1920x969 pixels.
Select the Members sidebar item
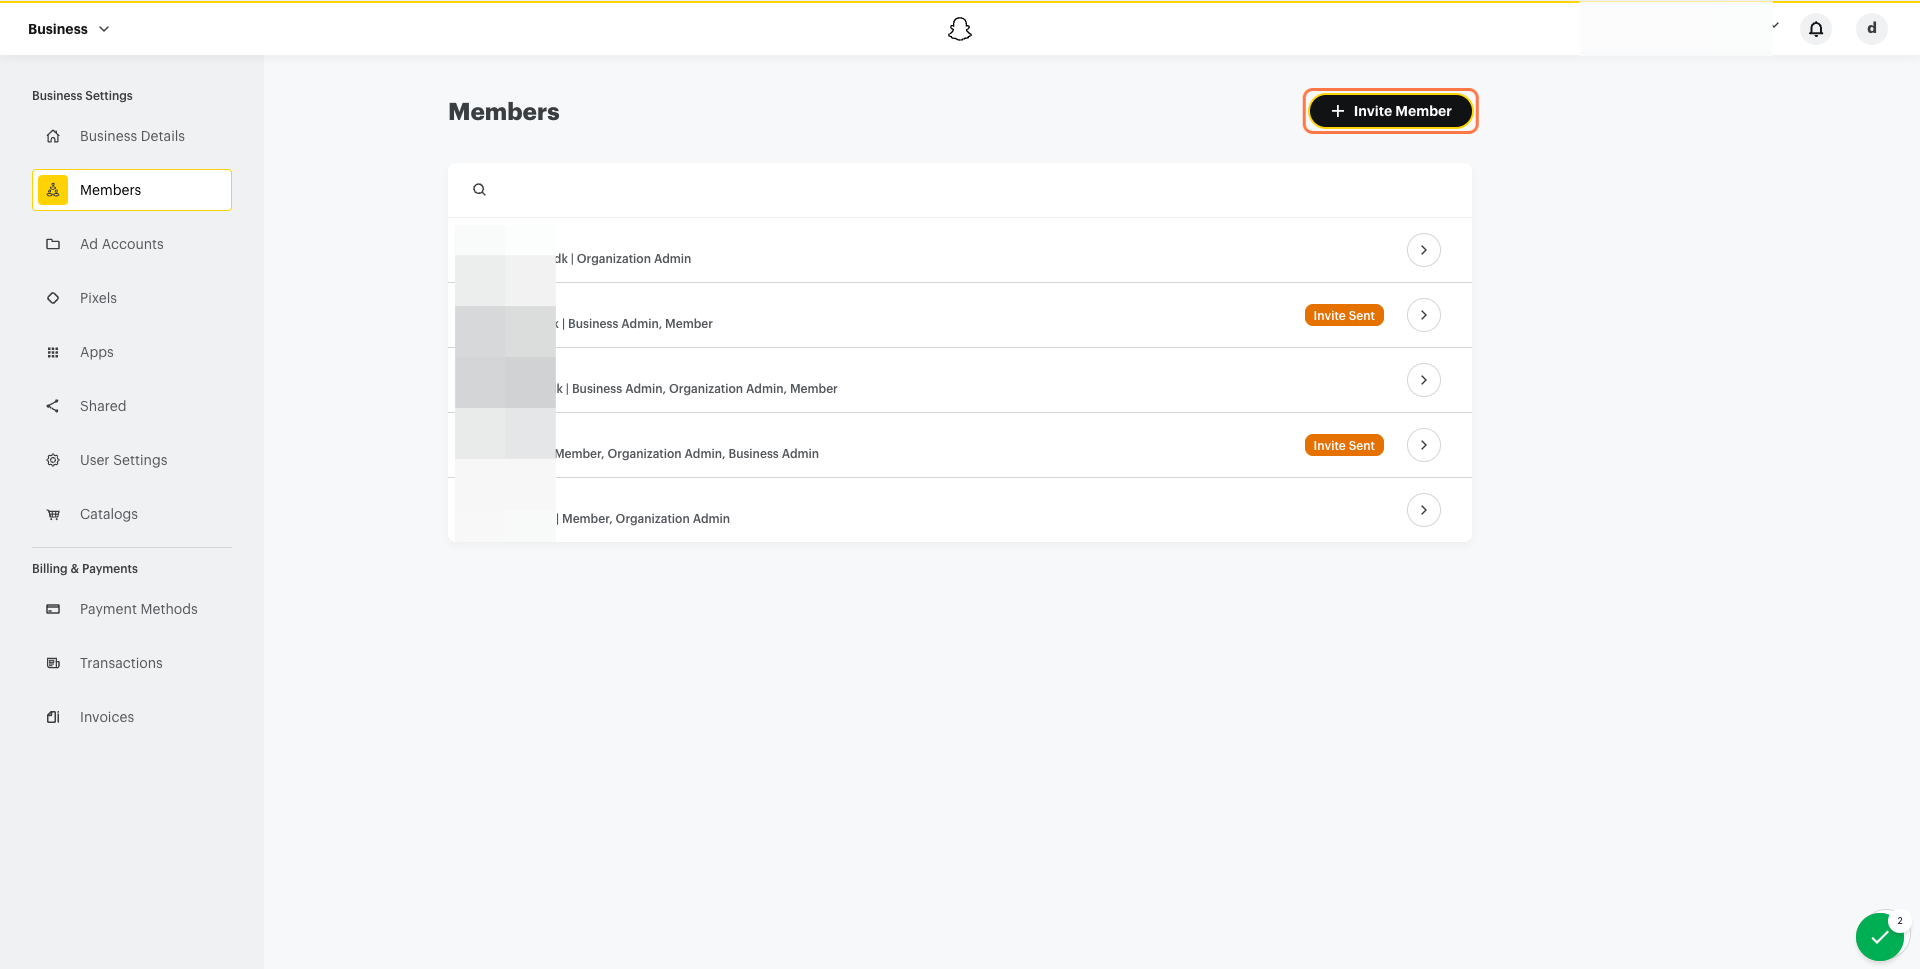pyautogui.click(x=132, y=190)
